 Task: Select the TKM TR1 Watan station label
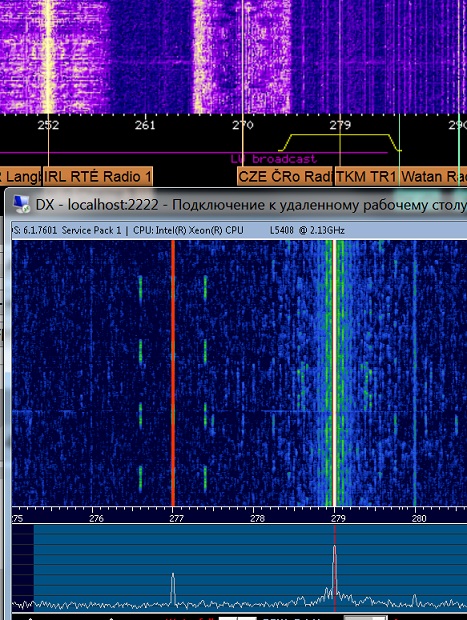coord(401,176)
